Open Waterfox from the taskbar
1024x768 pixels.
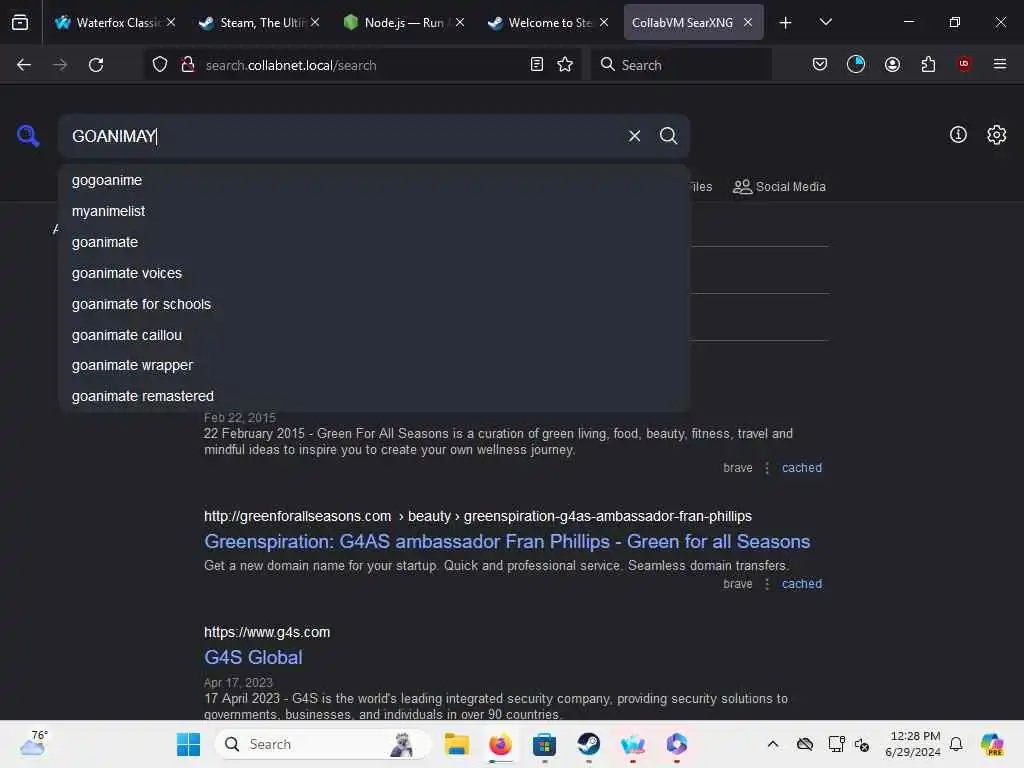(632, 744)
